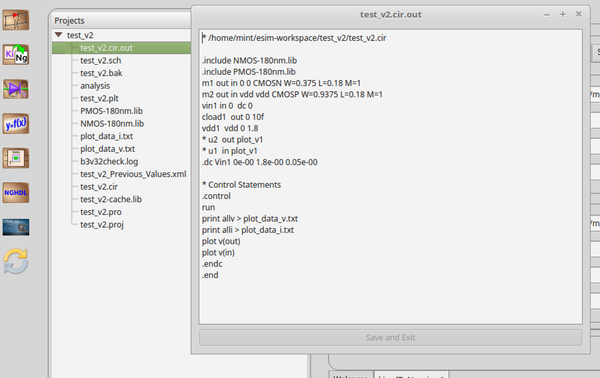Select test_v2.sch file

[x=101, y=60]
